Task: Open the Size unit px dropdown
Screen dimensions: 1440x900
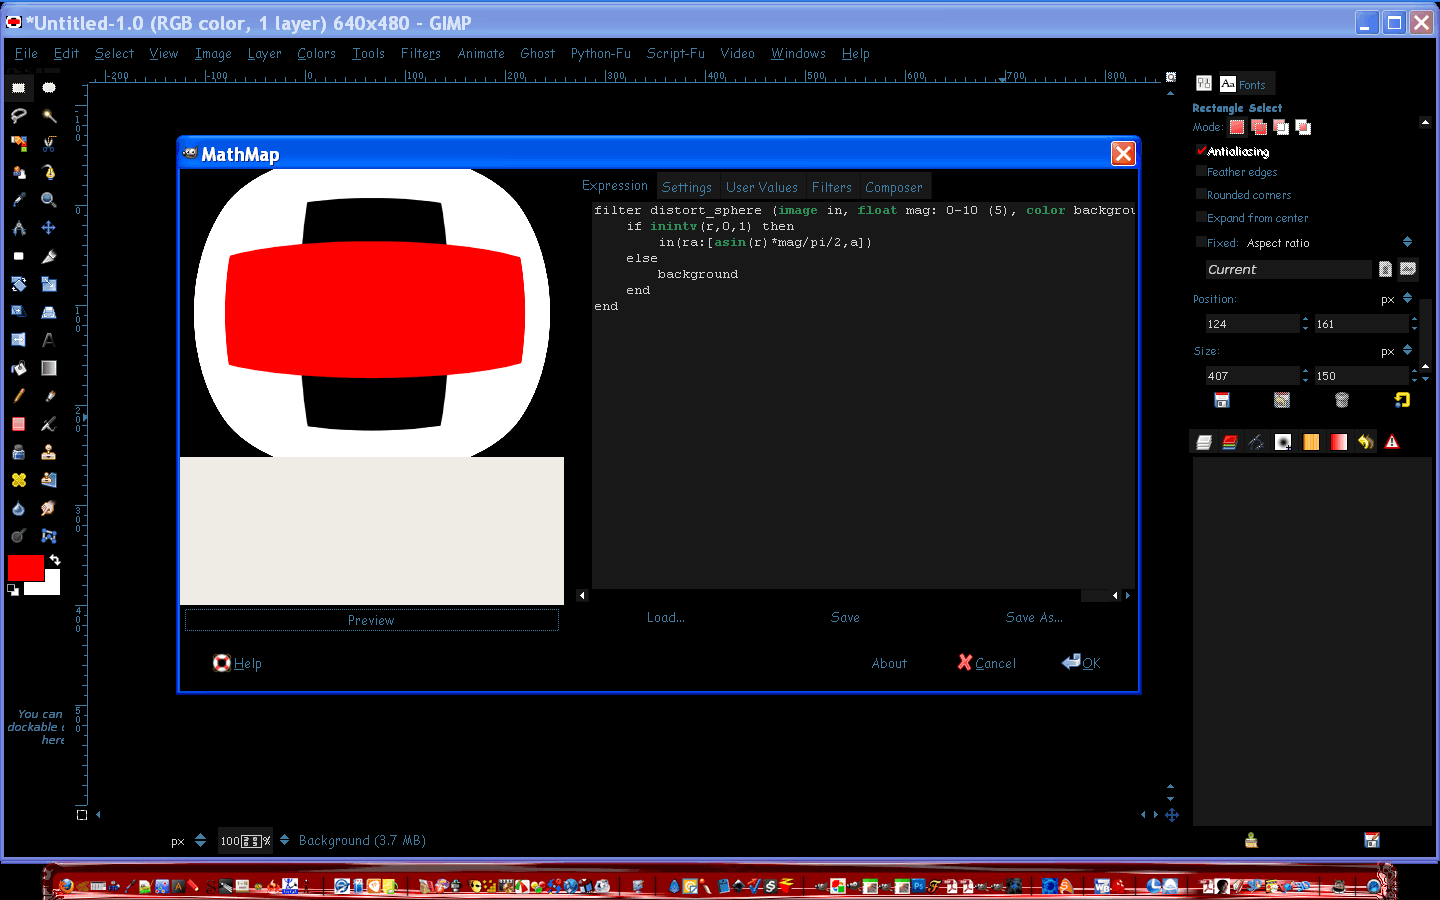Action: 1396,351
